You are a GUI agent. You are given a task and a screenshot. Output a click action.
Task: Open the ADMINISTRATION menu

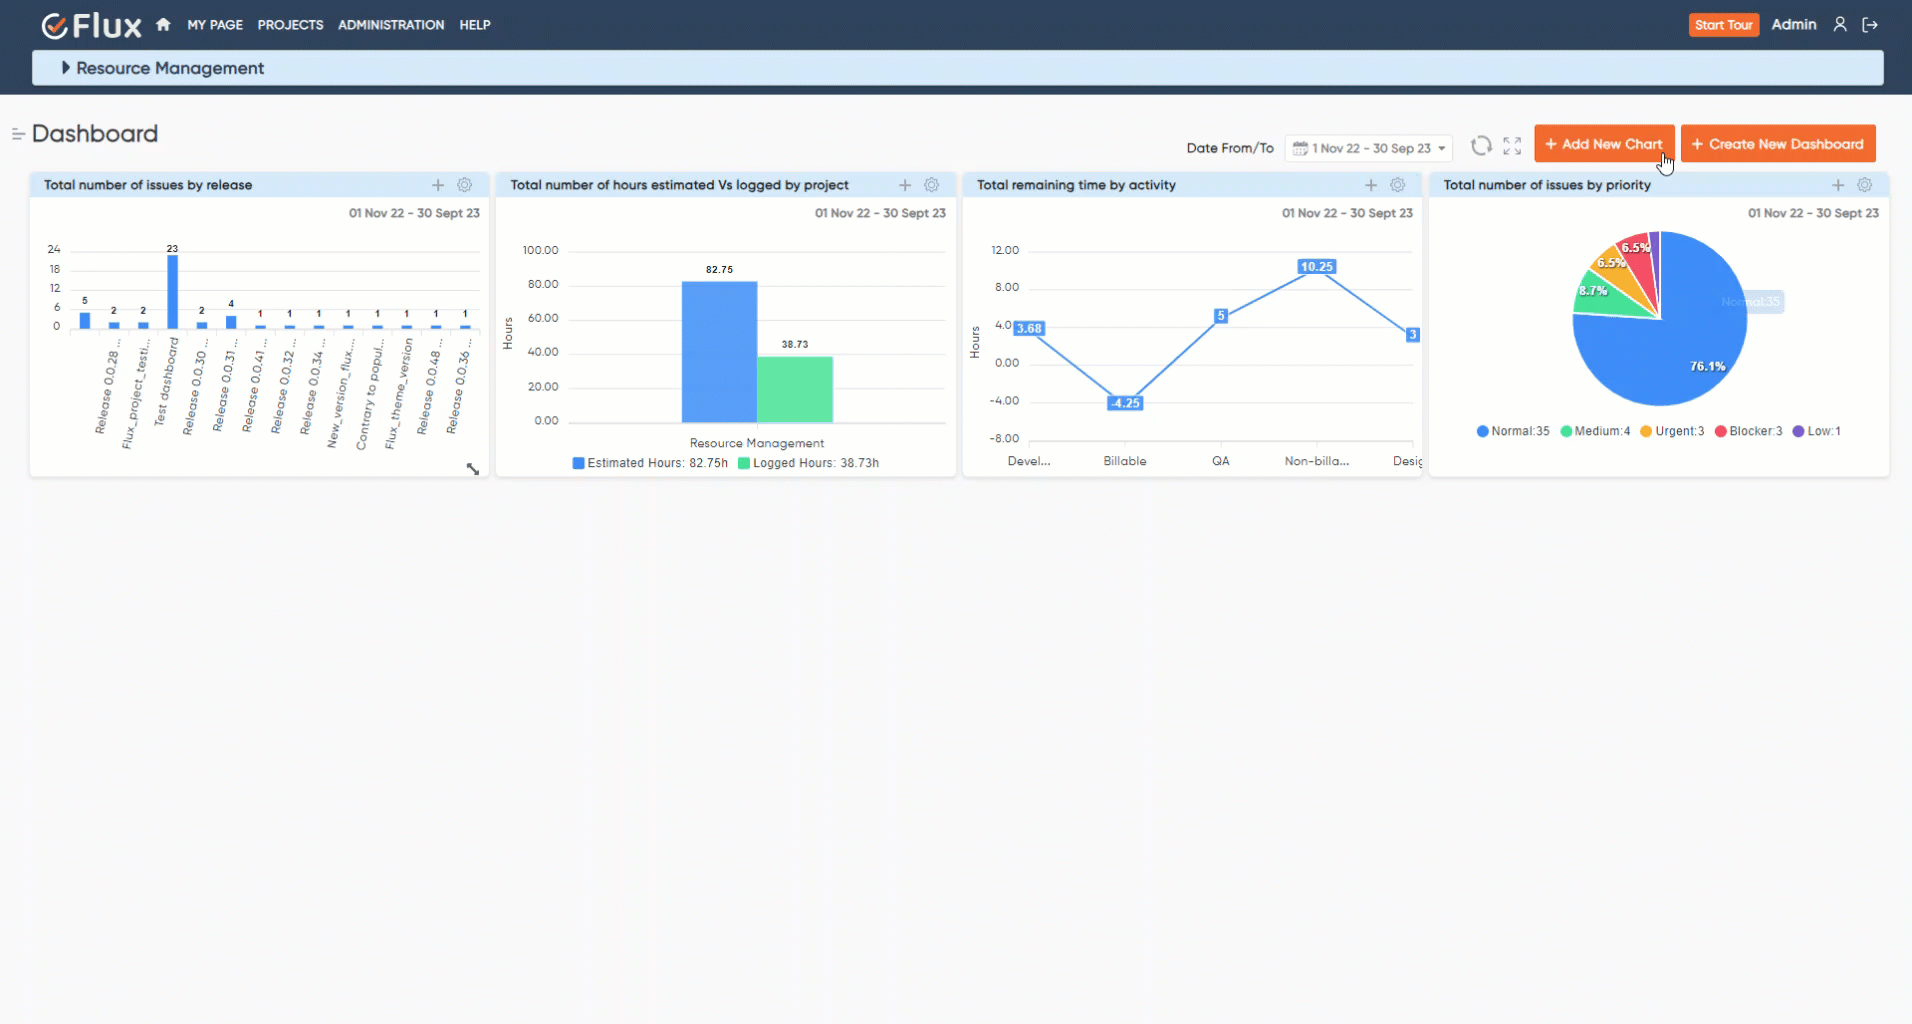point(390,25)
